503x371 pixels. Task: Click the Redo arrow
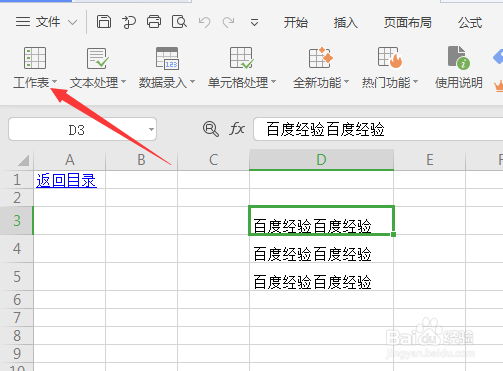tap(229, 22)
